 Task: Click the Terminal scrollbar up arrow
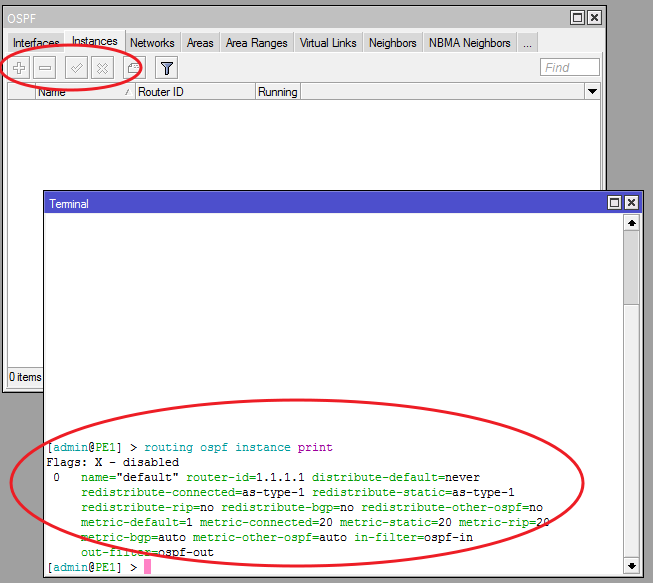coord(632,223)
